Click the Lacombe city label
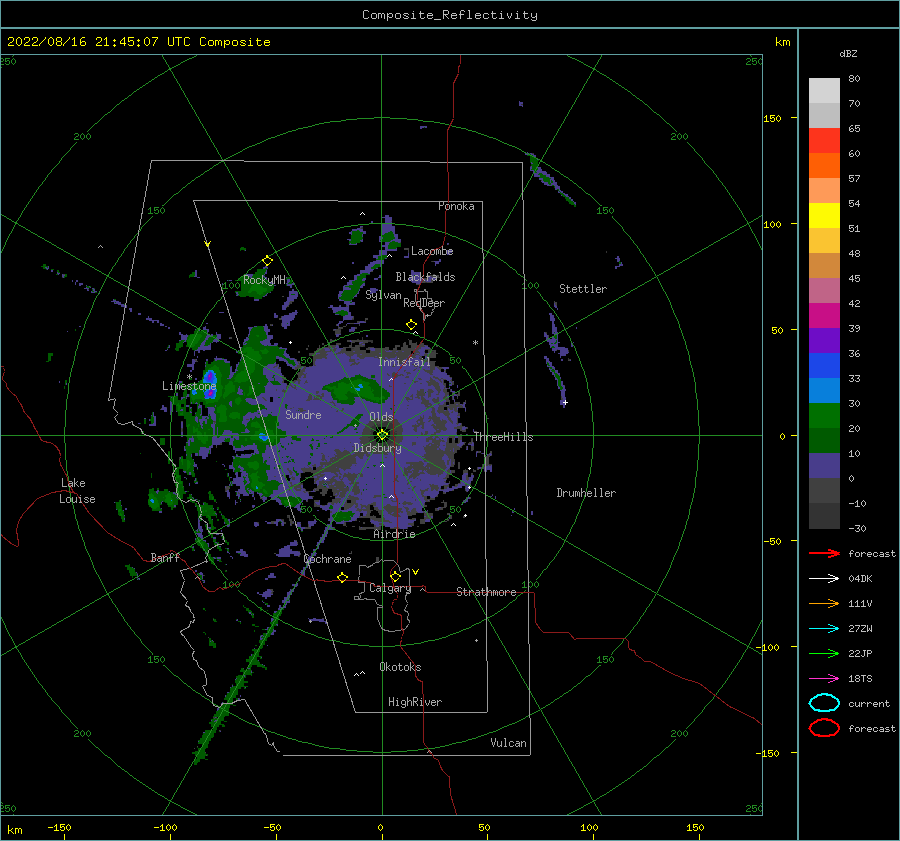The width and height of the screenshot is (900, 841). click(432, 251)
